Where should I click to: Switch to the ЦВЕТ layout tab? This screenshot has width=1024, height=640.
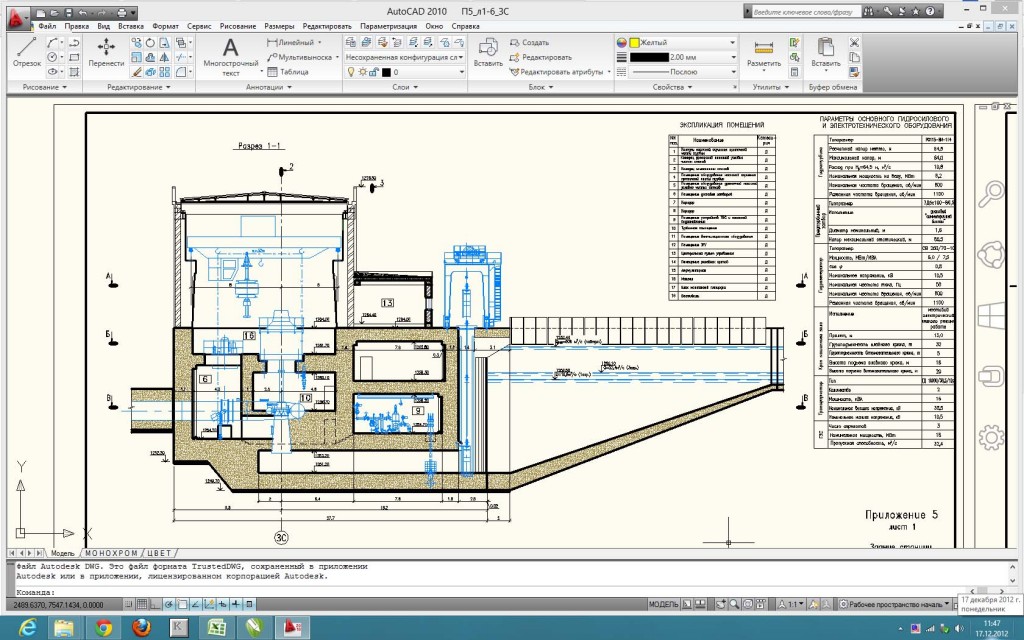click(159, 553)
